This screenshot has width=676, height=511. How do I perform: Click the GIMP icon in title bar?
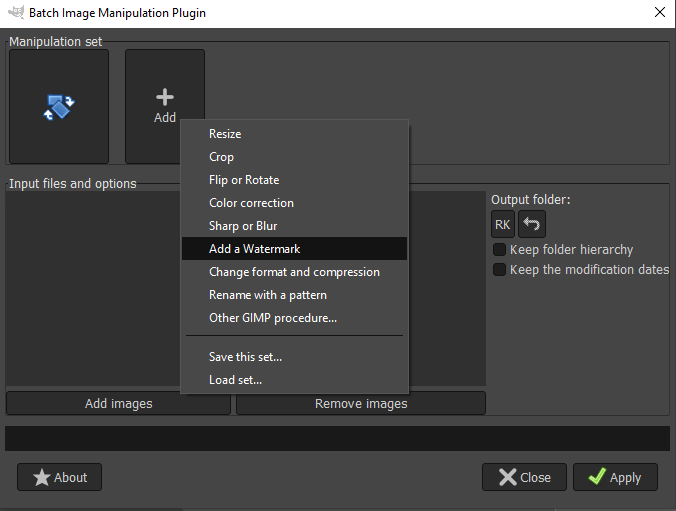coord(14,13)
